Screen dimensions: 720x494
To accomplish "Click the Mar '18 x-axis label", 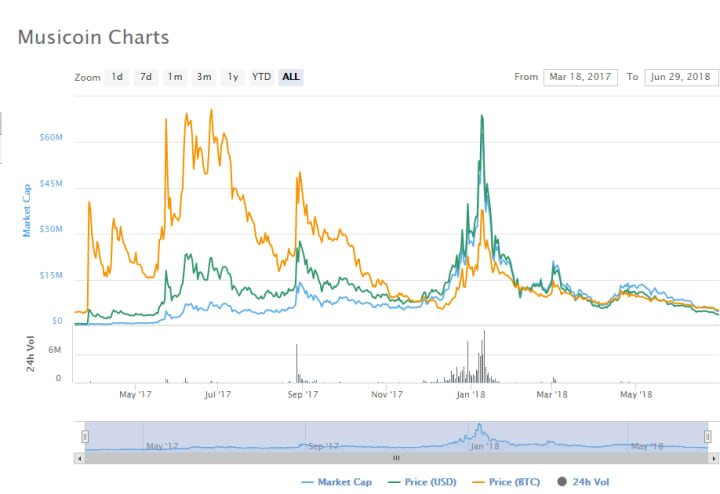I will (552, 394).
